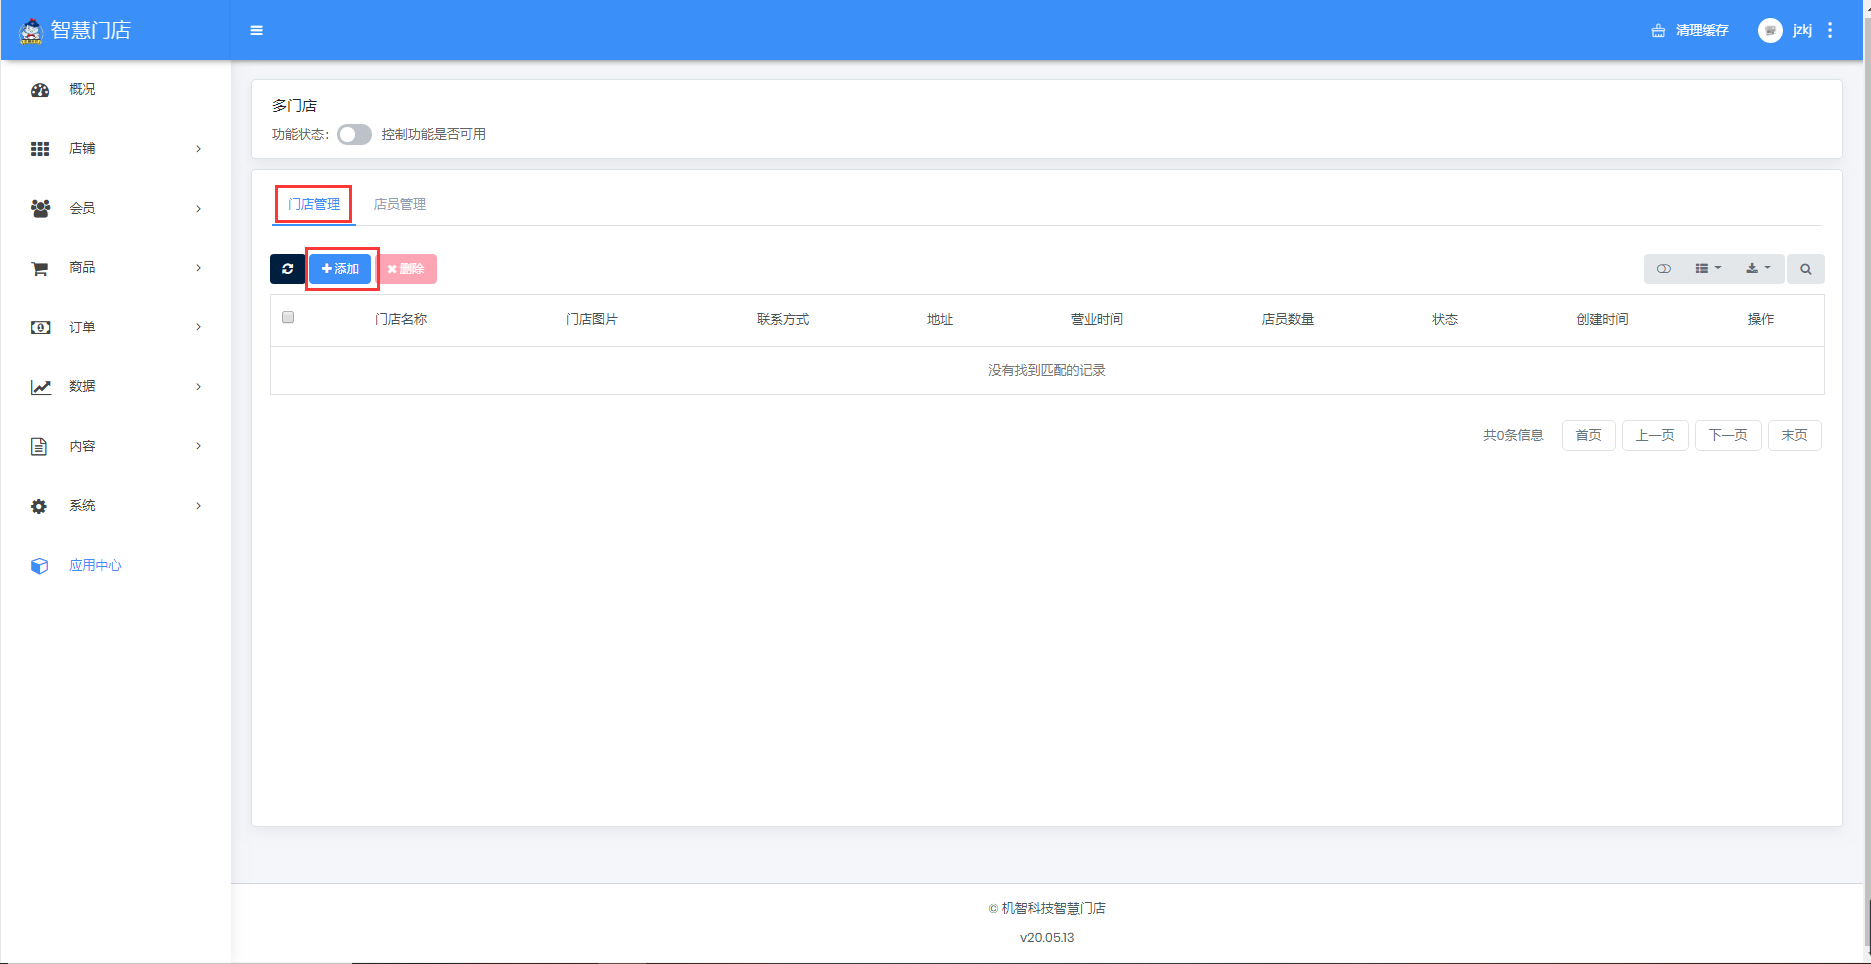Click the 状态 column header

(x=1445, y=319)
